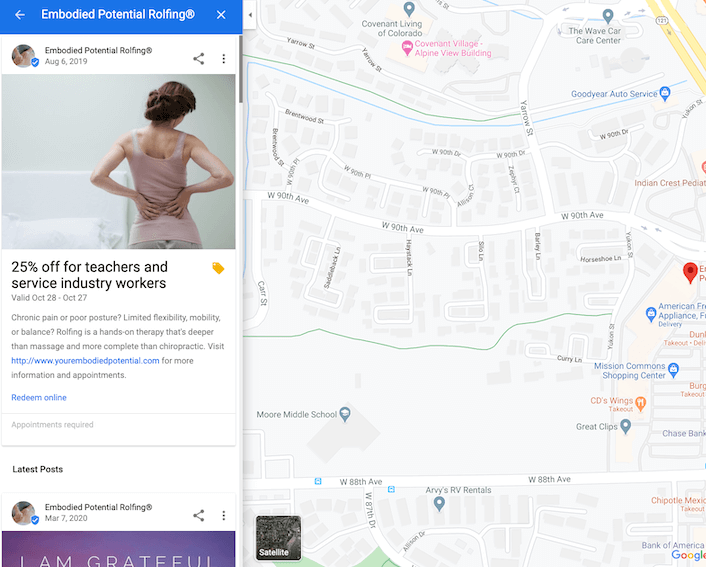Click the 'Bank of America' map label

673,545
